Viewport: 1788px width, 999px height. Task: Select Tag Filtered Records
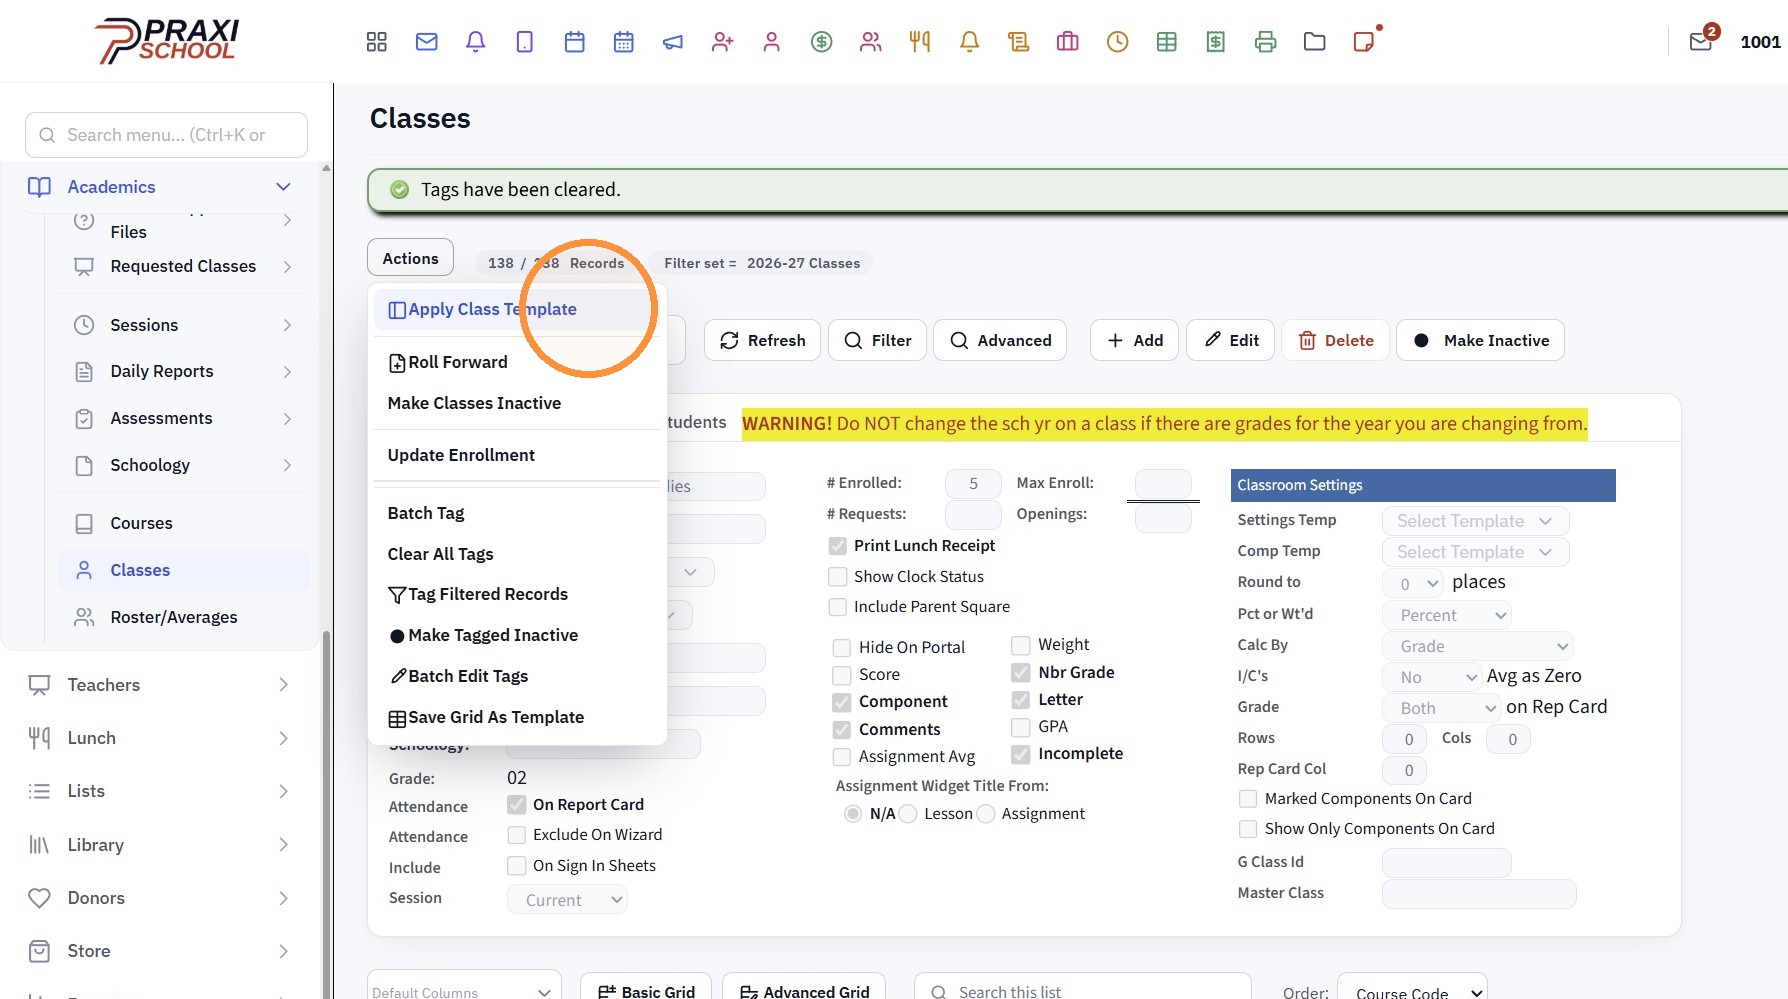[516, 594]
